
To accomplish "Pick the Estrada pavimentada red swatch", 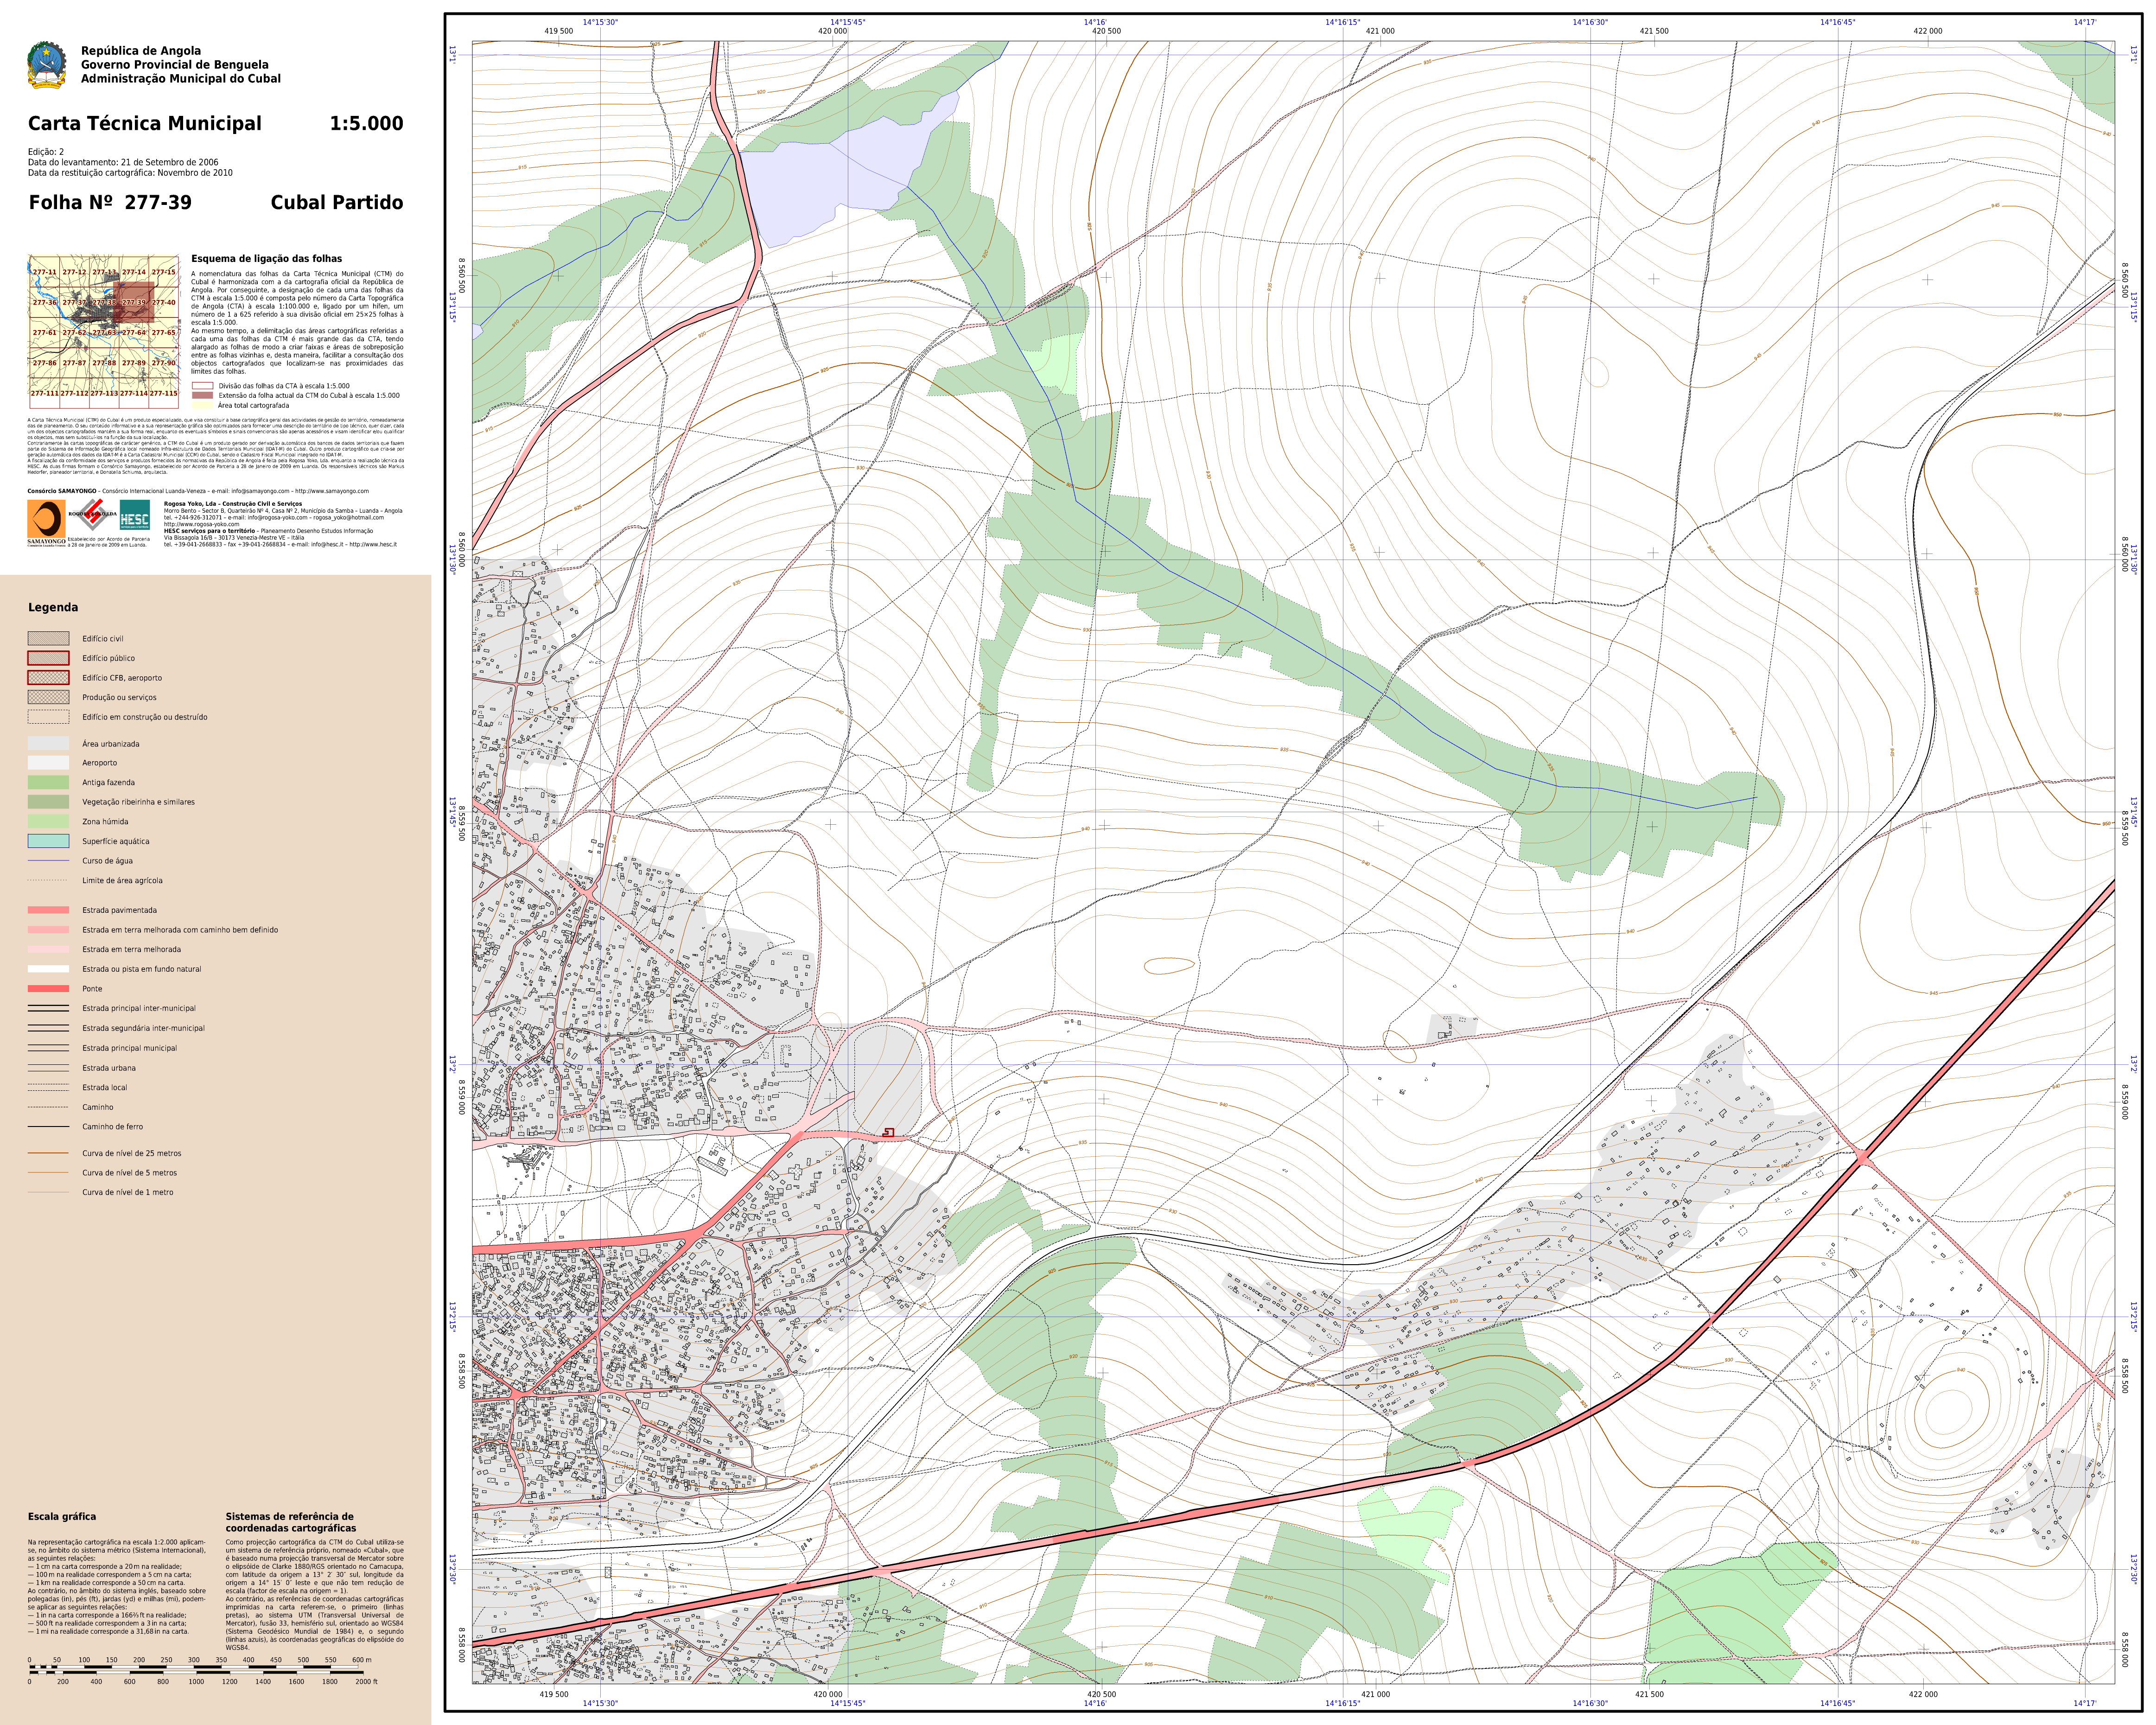I will point(48,910).
